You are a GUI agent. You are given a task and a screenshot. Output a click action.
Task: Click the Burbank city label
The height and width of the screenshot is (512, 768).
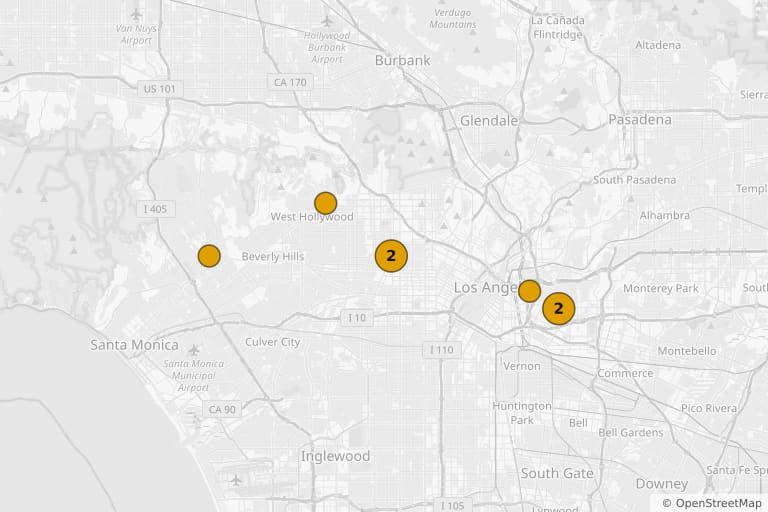coord(403,60)
